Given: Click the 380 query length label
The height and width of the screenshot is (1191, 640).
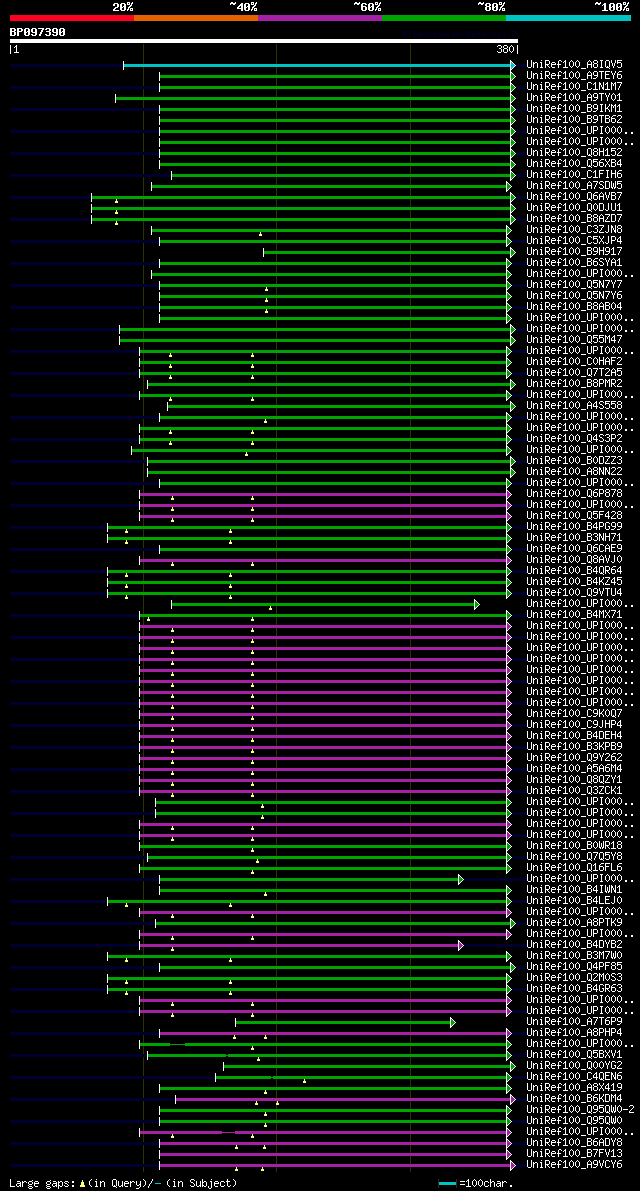Looking at the screenshot, I should (506, 49).
